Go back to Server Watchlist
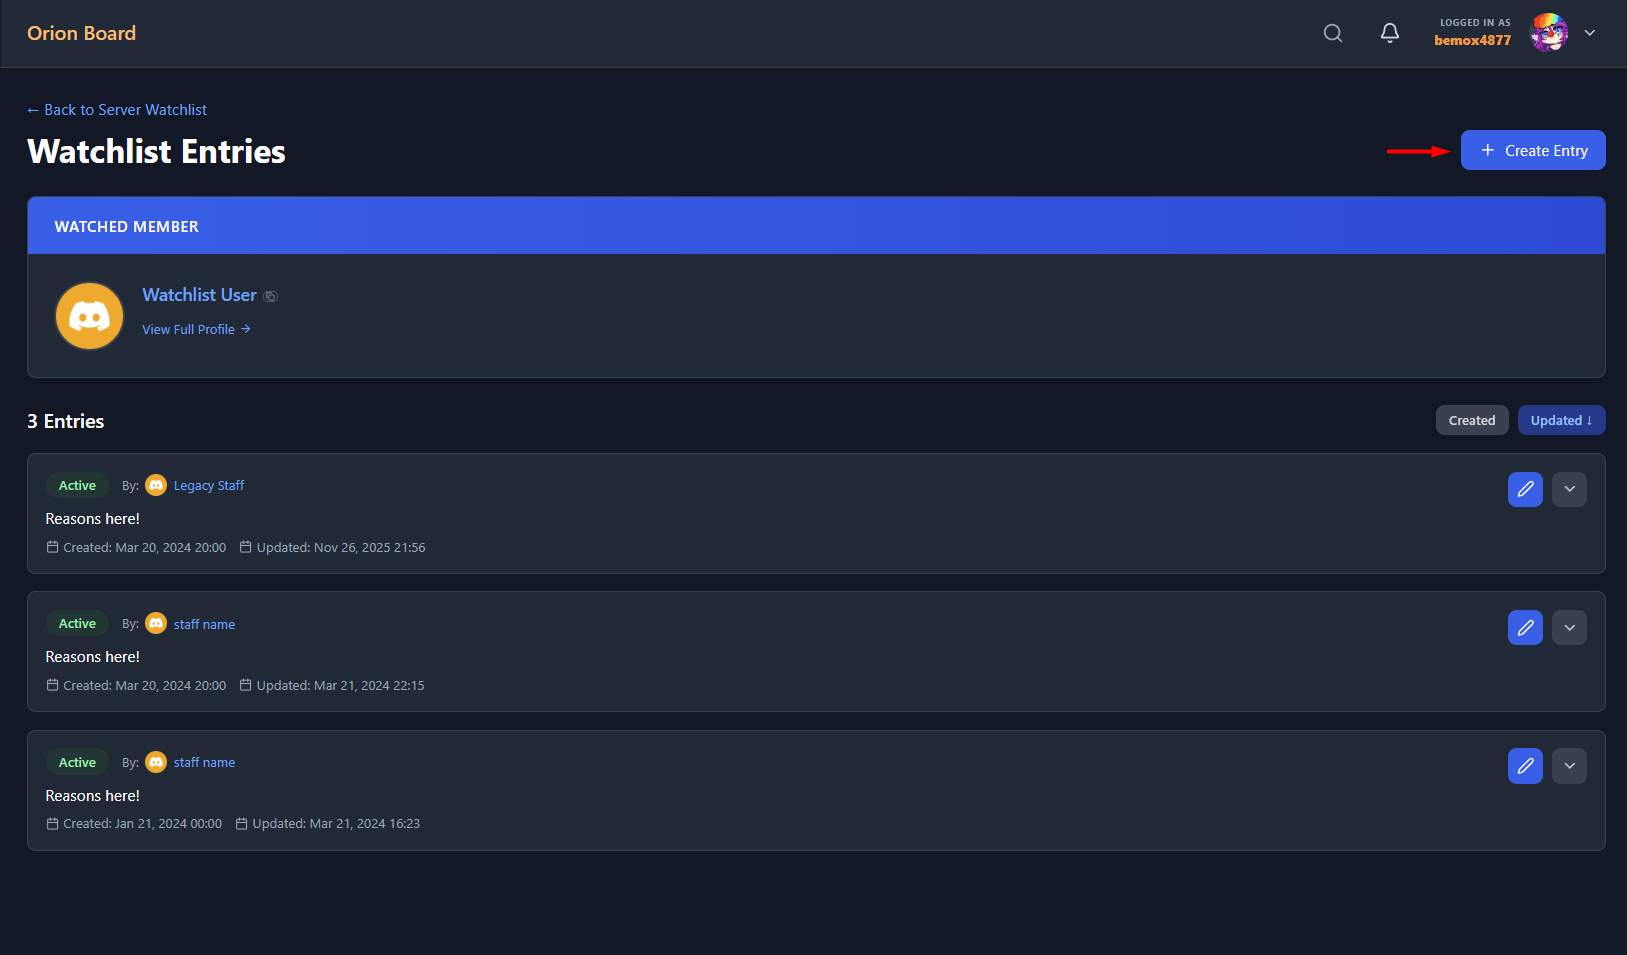The height and width of the screenshot is (955, 1627). [116, 109]
